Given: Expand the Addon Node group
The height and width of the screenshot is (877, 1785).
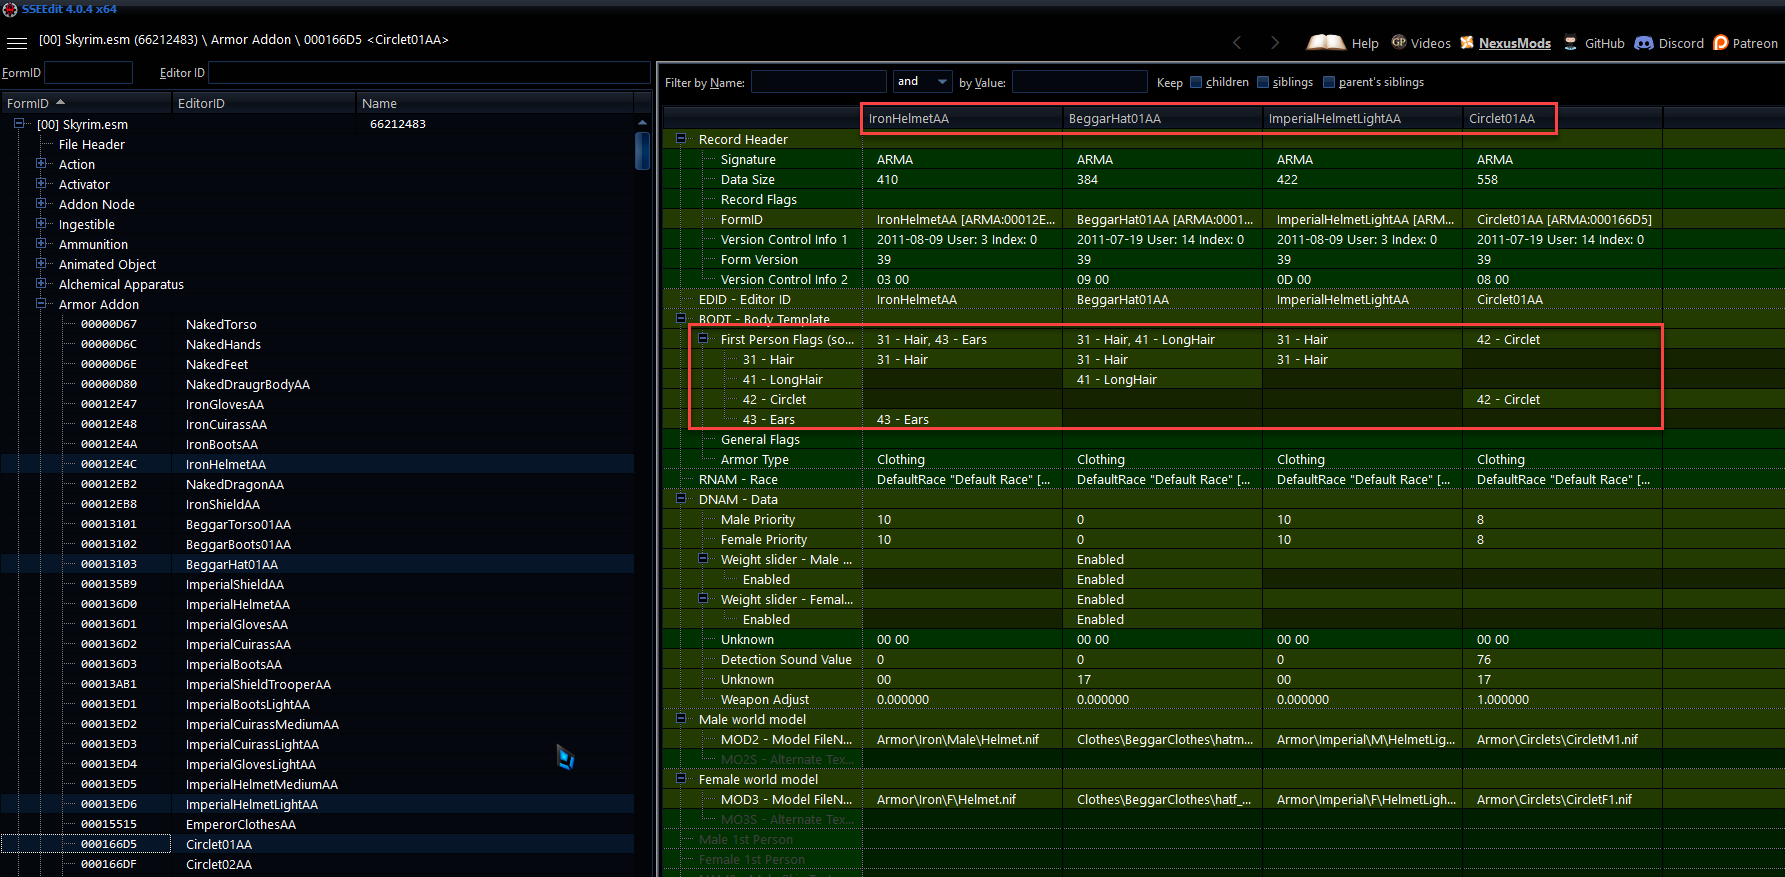Looking at the screenshot, I should [x=41, y=204].
